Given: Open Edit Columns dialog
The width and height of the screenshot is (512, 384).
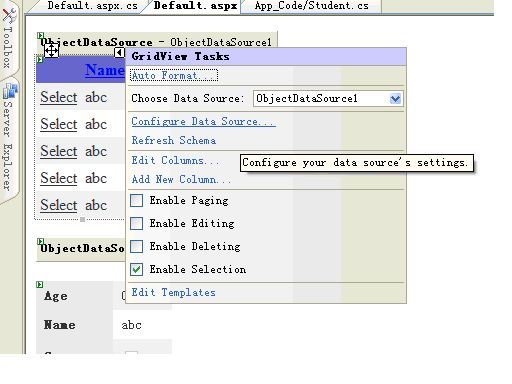Looking at the screenshot, I should pos(175,160).
